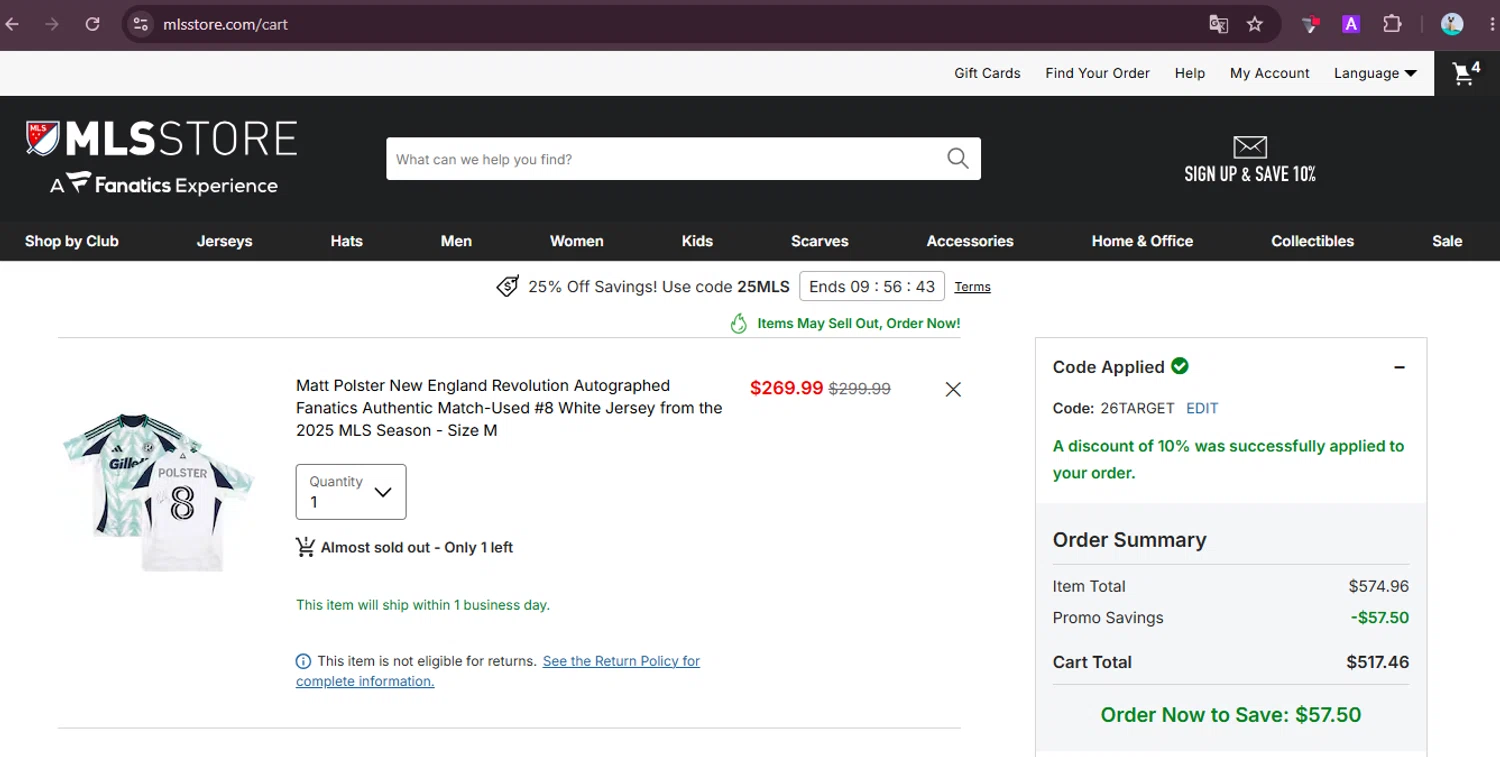
Task: Open the browser three-dot menu
Action: pyautogui.click(x=1491, y=24)
